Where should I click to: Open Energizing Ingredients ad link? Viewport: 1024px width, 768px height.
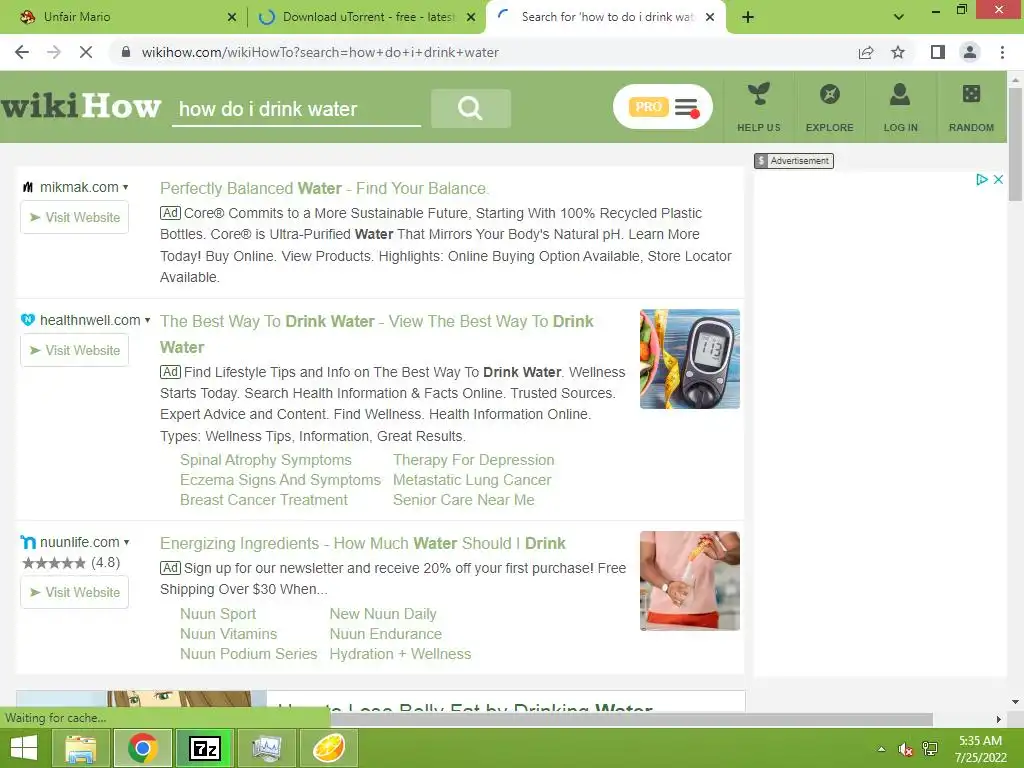(x=362, y=543)
